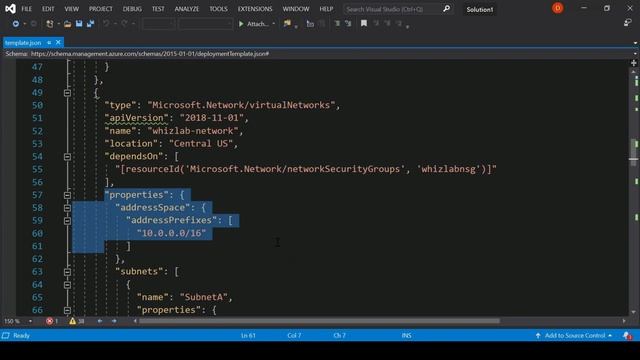The width and height of the screenshot is (640, 360).
Task: Click the horizontal scrollbar thumb
Action: (319, 321)
